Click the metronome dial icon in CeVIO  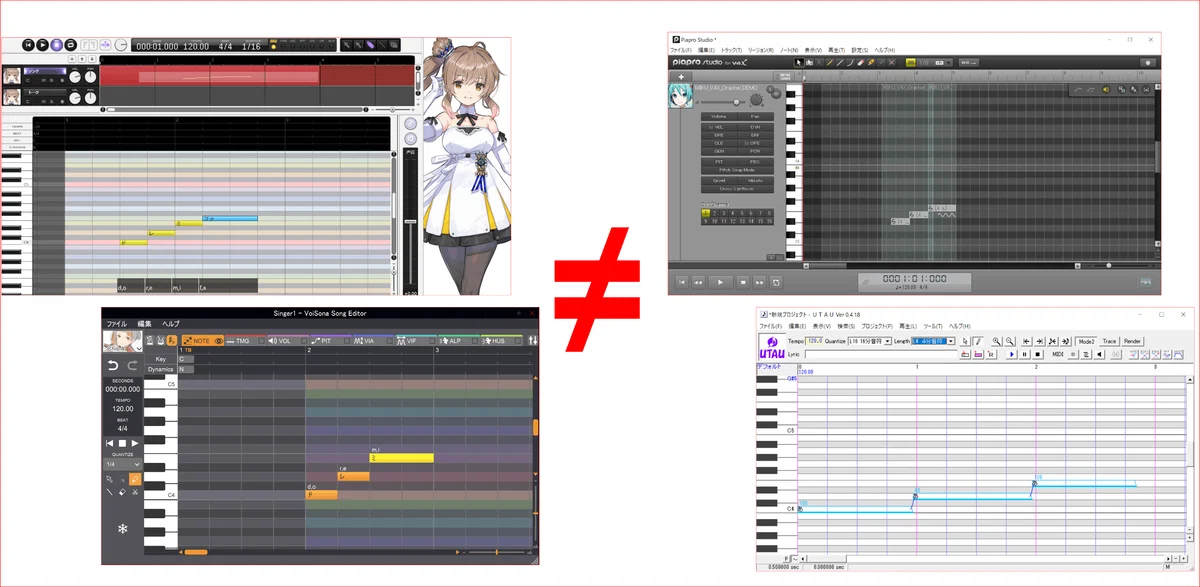pyautogui.click(x=121, y=45)
